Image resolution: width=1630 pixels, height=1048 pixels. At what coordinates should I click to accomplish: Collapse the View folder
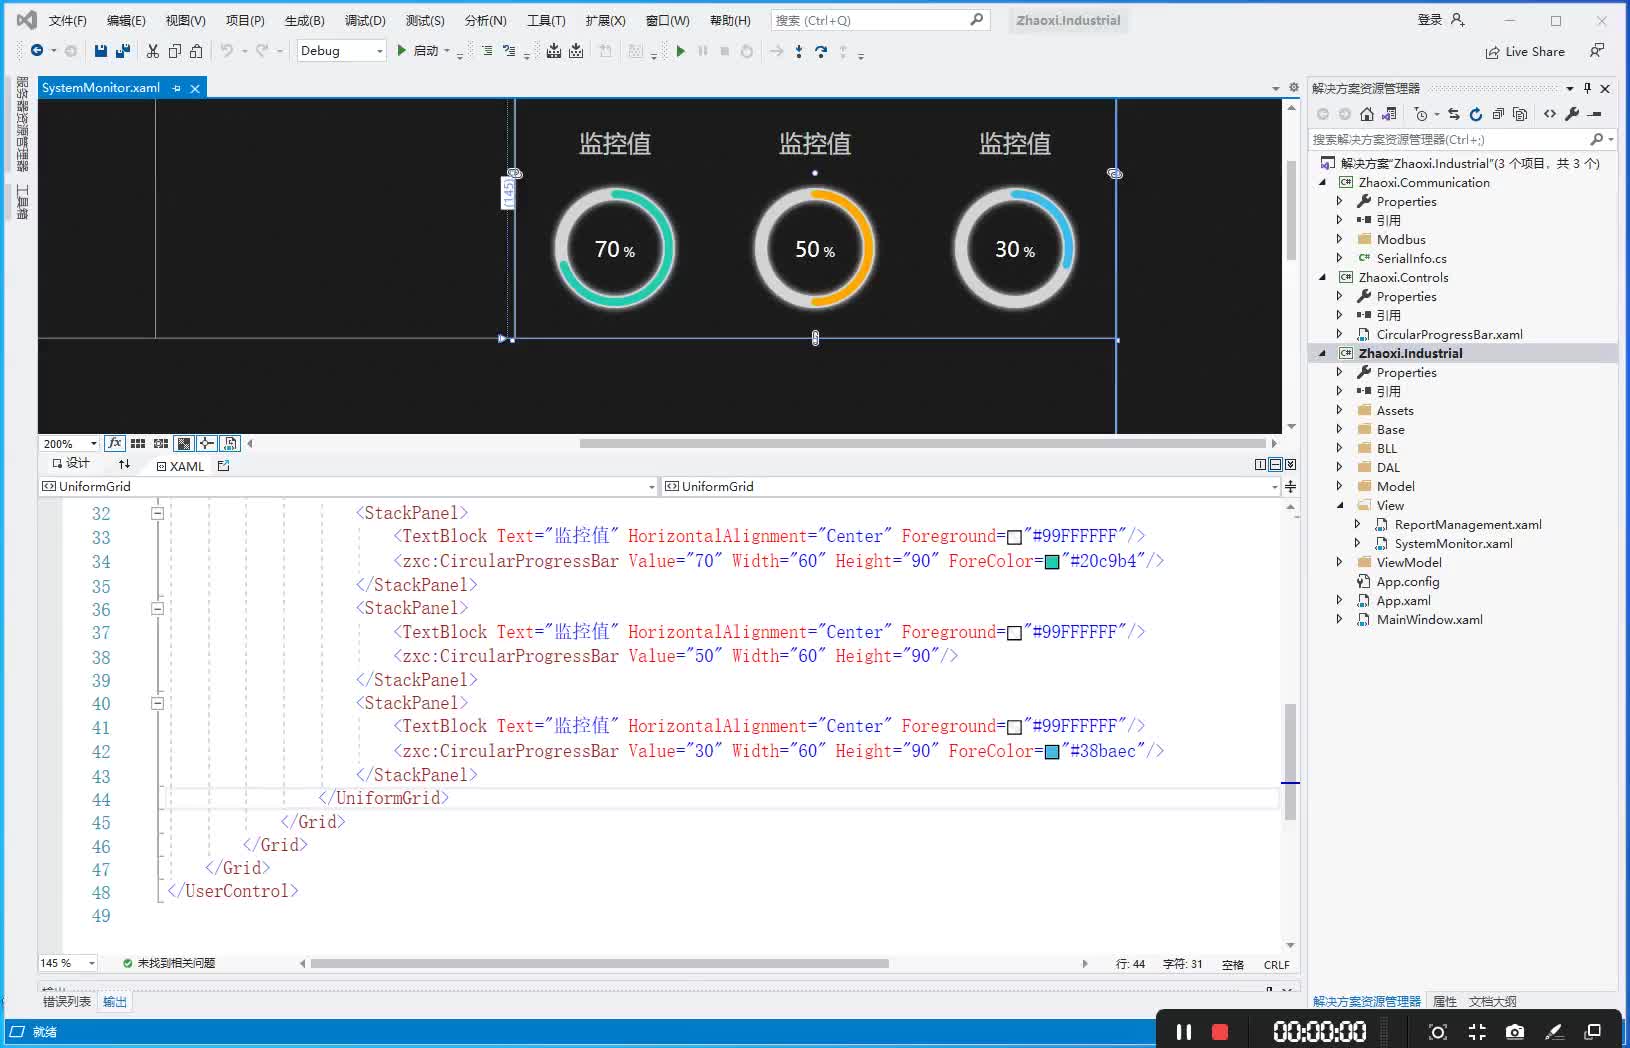point(1340,505)
